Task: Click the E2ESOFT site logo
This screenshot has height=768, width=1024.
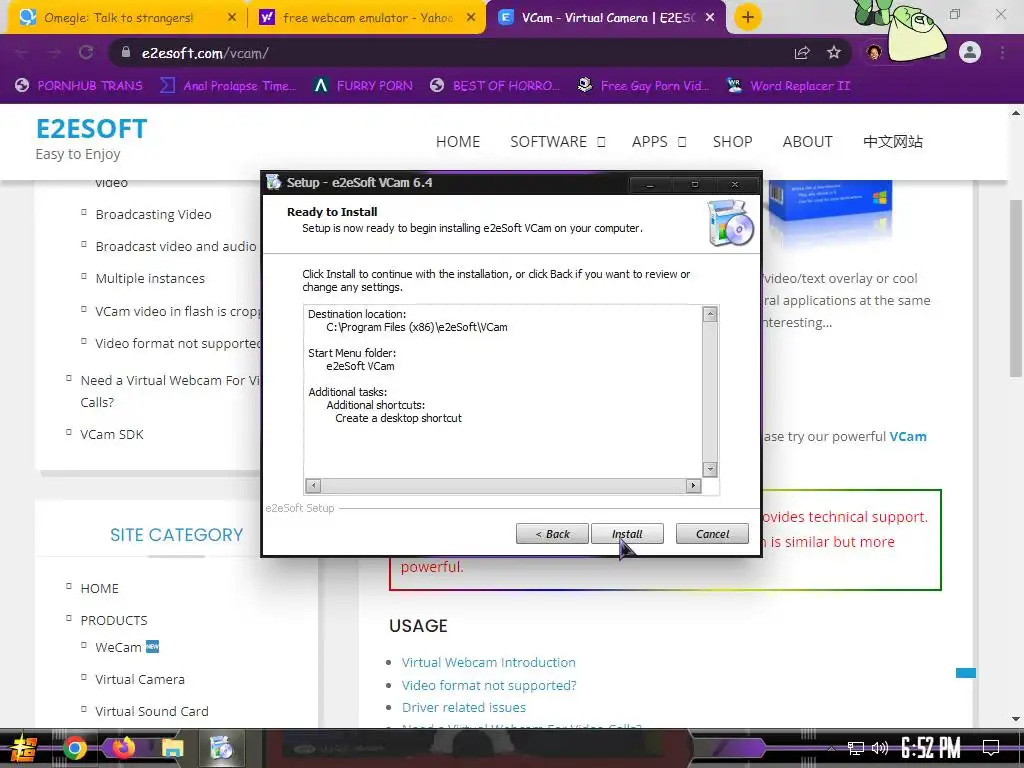Action: point(91,129)
